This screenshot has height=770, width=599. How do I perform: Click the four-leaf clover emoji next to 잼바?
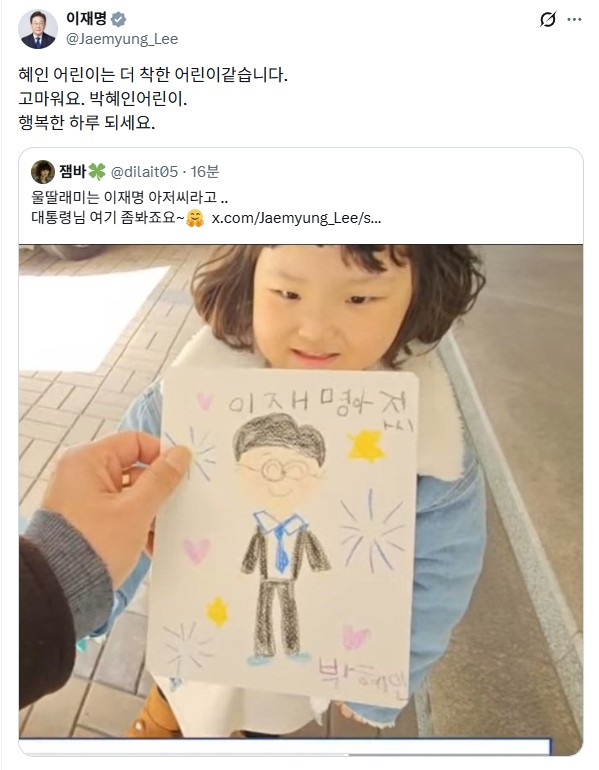[97, 171]
